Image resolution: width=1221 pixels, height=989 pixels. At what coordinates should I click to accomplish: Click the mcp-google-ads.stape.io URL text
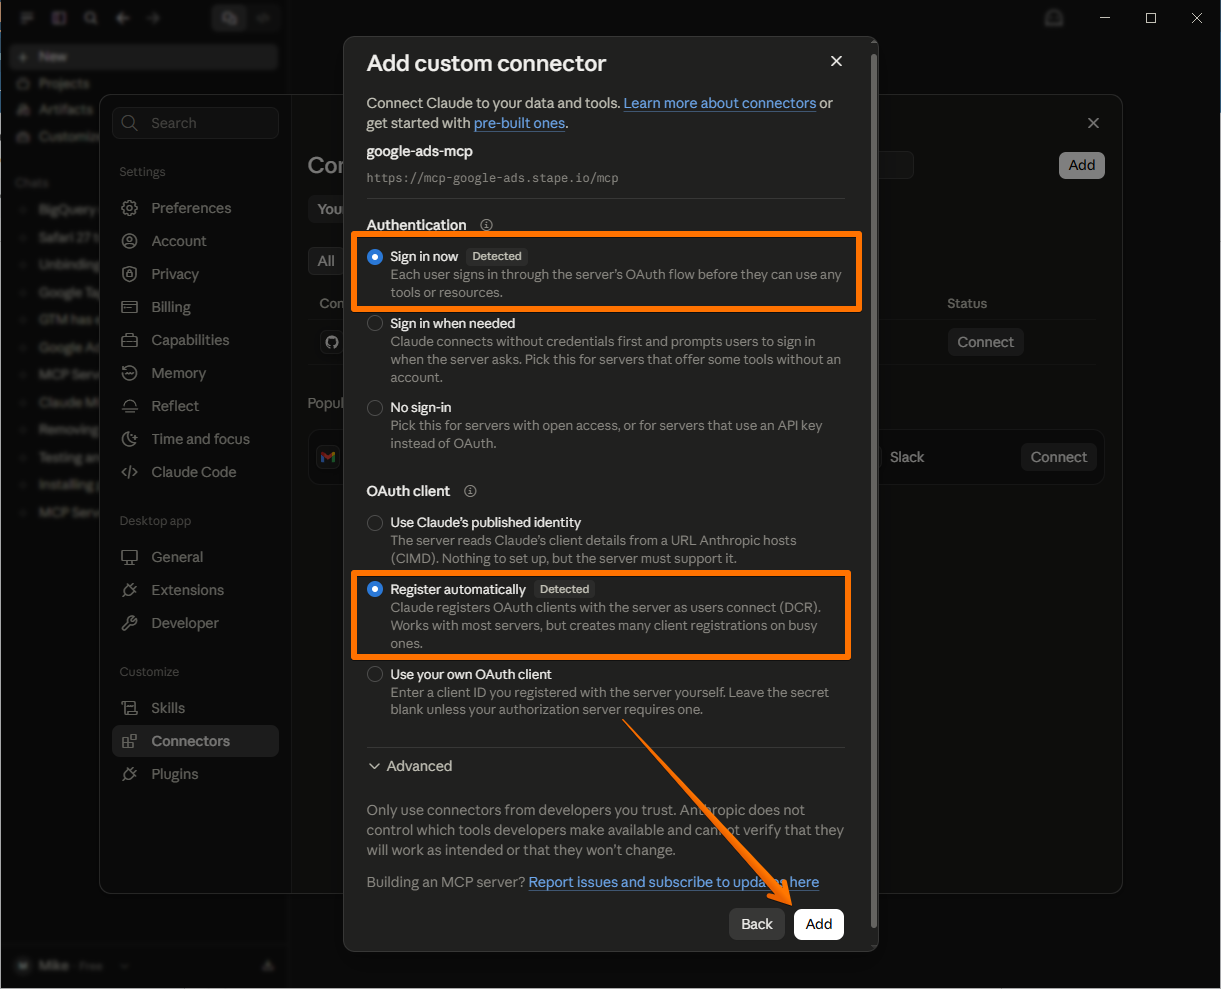pyautogui.click(x=493, y=178)
